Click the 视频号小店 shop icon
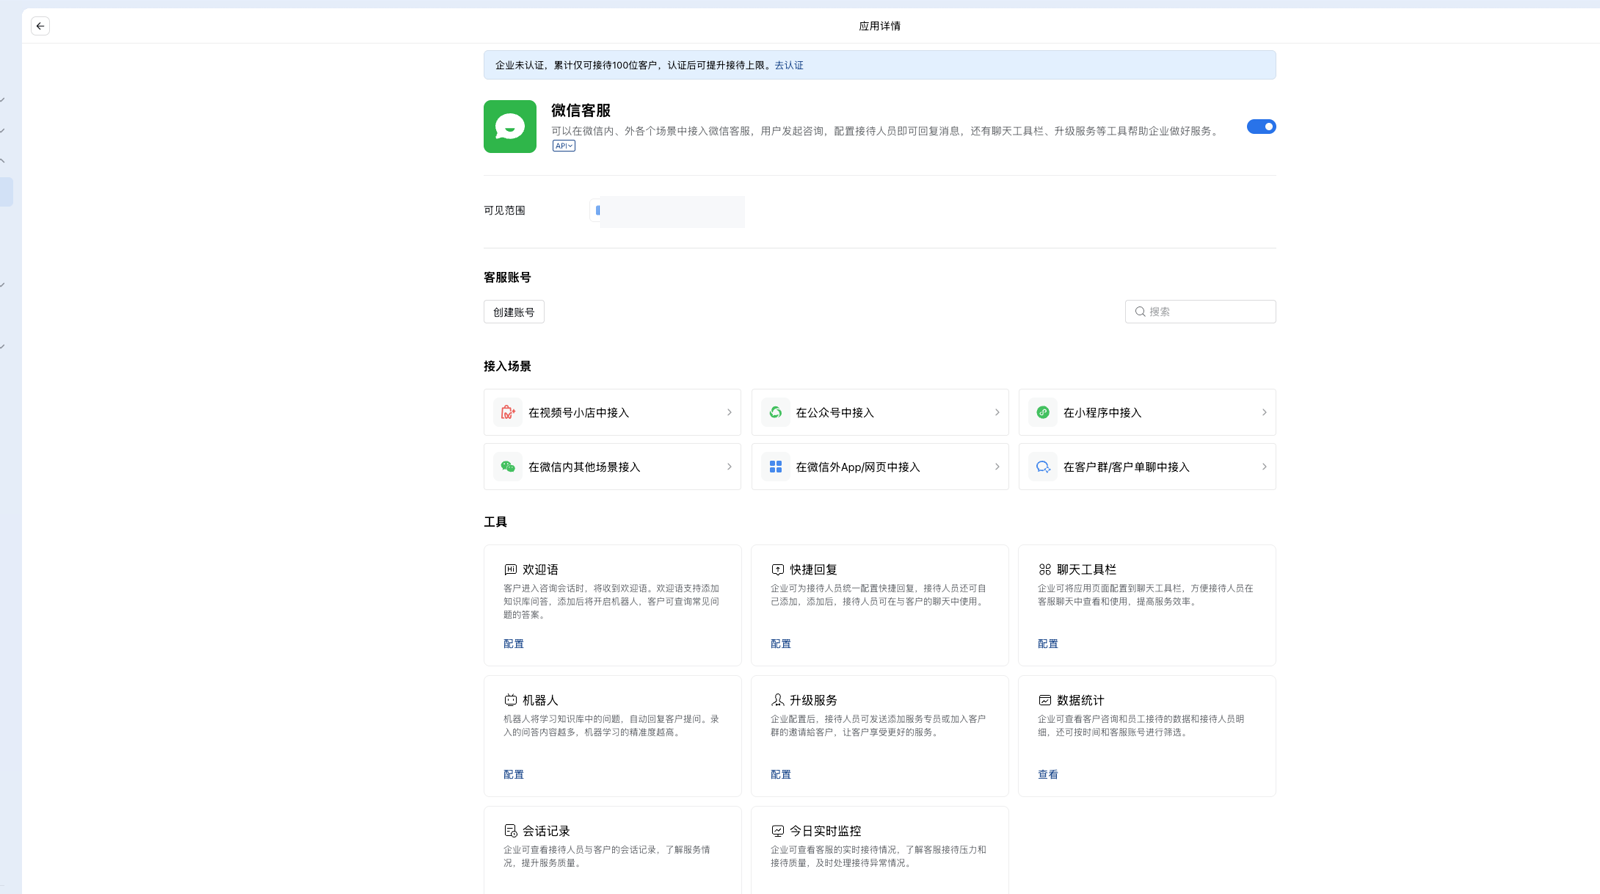The image size is (1600, 894). click(508, 412)
